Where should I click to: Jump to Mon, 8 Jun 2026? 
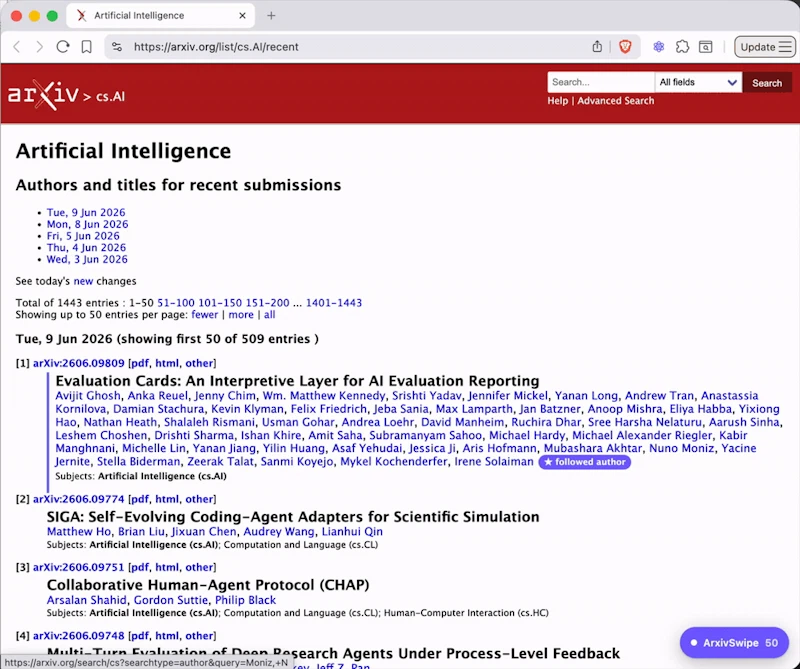[x=87, y=224]
